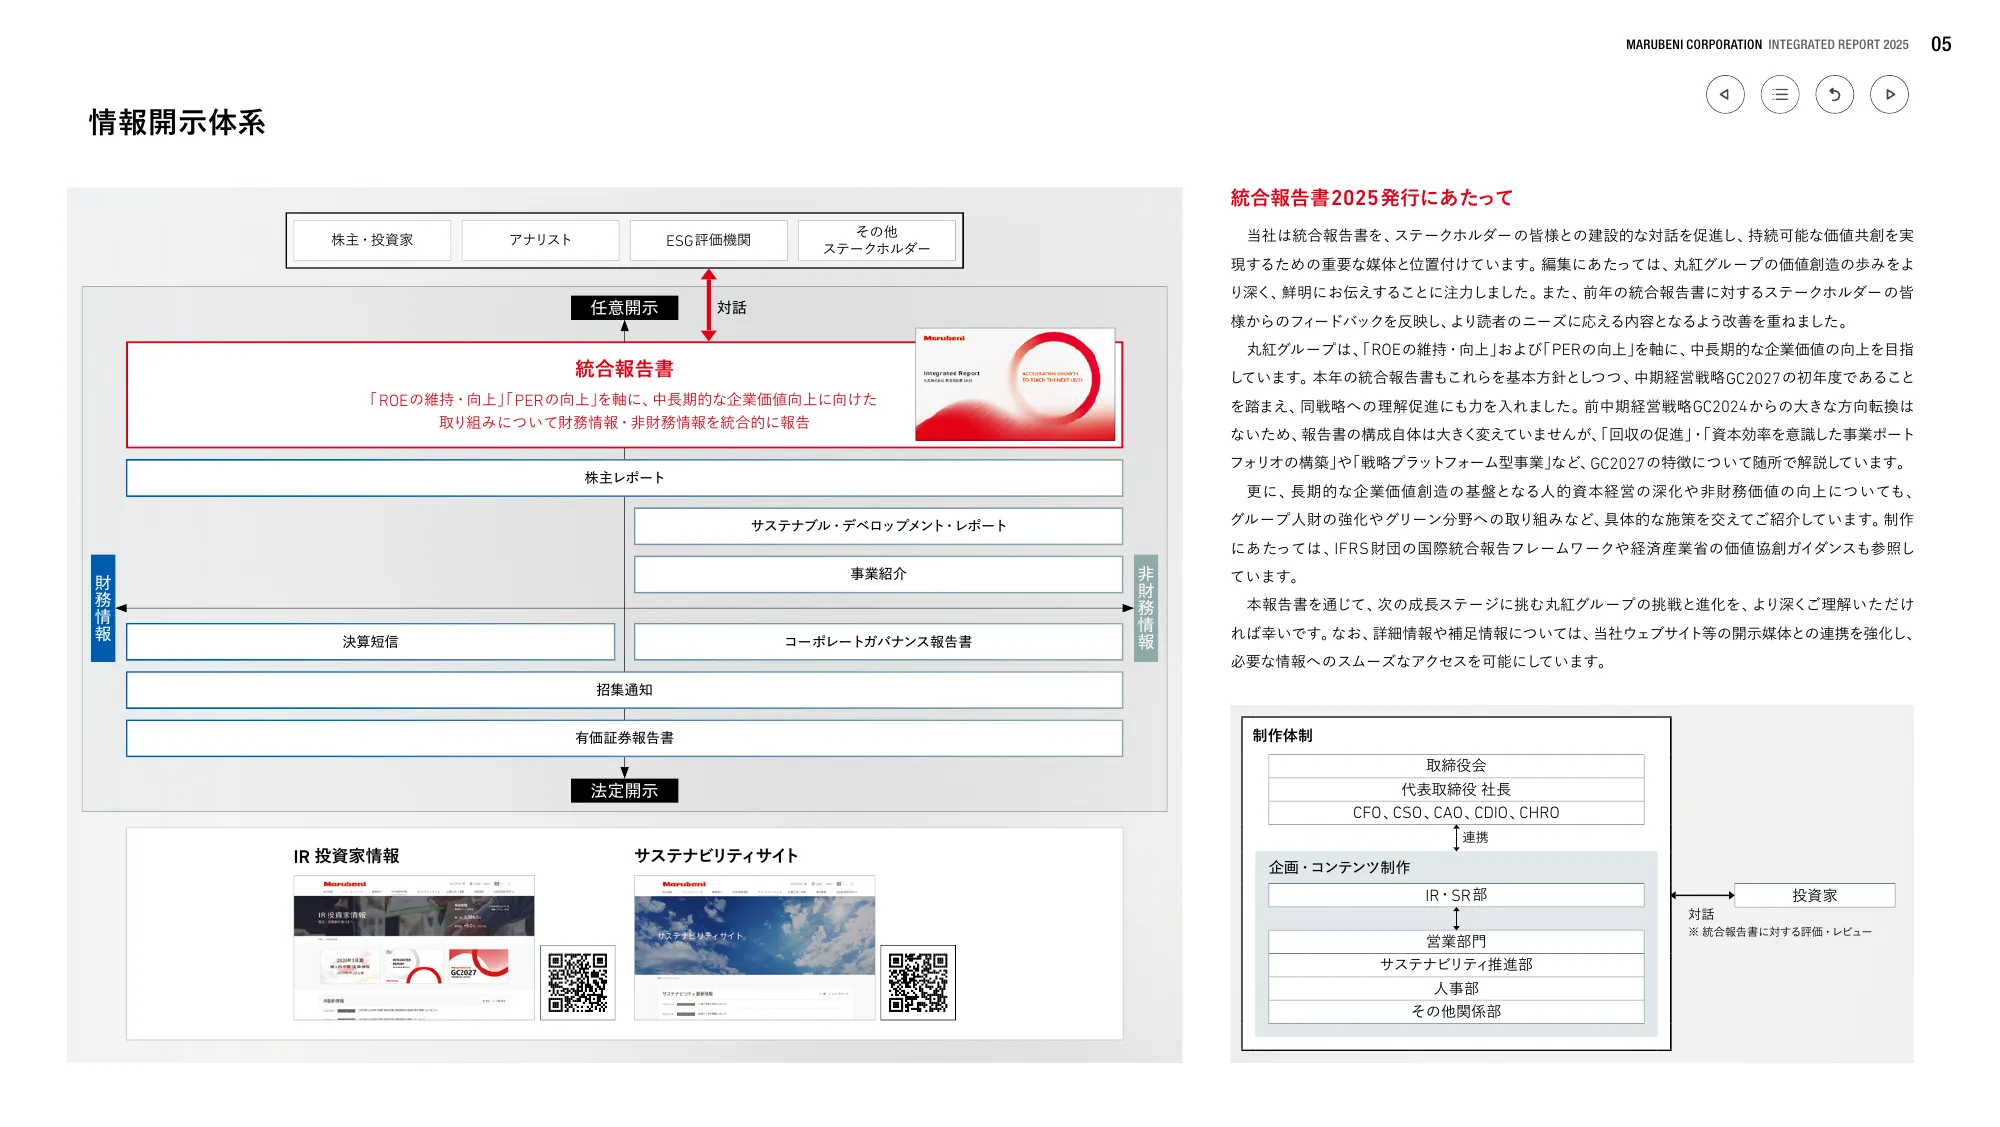This screenshot has width=2000, height=1127.
Task: Scan the IR page QR code thumbnail
Action: pyautogui.click(x=577, y=983)
